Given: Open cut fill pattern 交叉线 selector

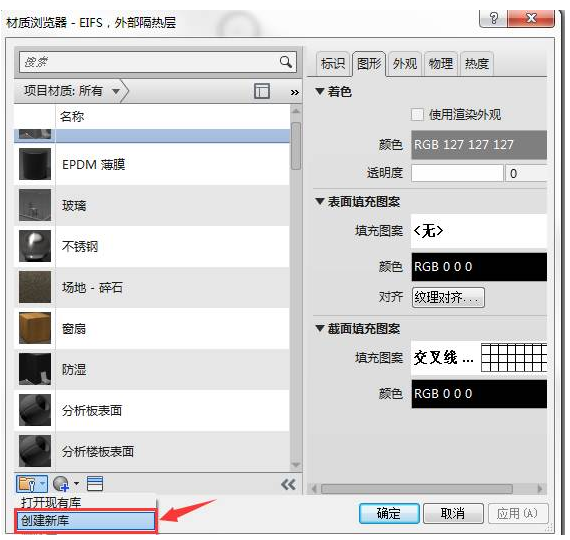Looking at the screenshot, I should pyautogui.click(x=479, y=358).
